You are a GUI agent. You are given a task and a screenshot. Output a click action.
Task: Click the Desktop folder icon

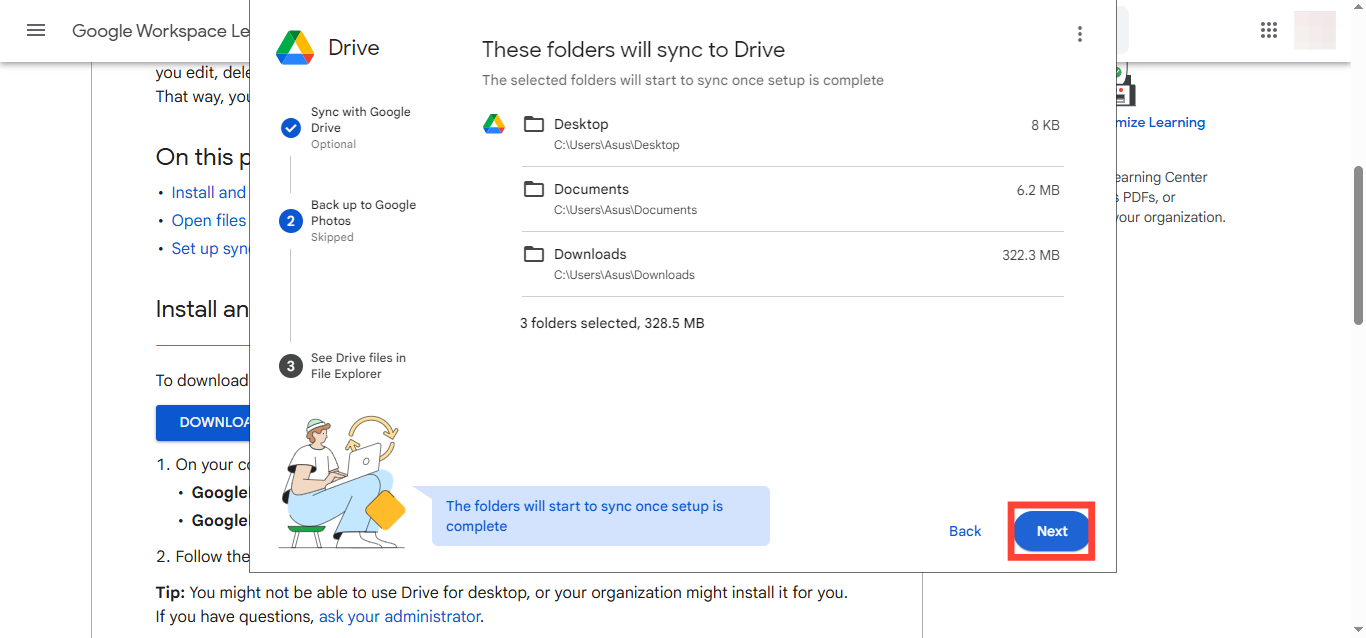pyautogui.click(x=534, y=124)
